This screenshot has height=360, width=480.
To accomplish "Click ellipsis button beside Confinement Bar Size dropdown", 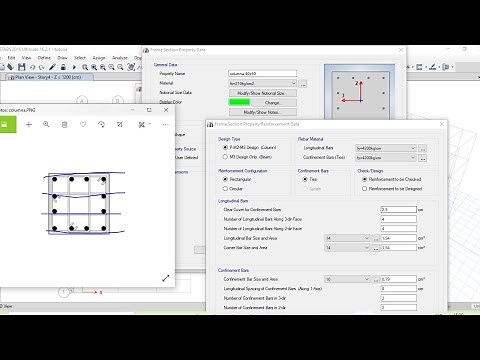I will (x=376, y=279).
